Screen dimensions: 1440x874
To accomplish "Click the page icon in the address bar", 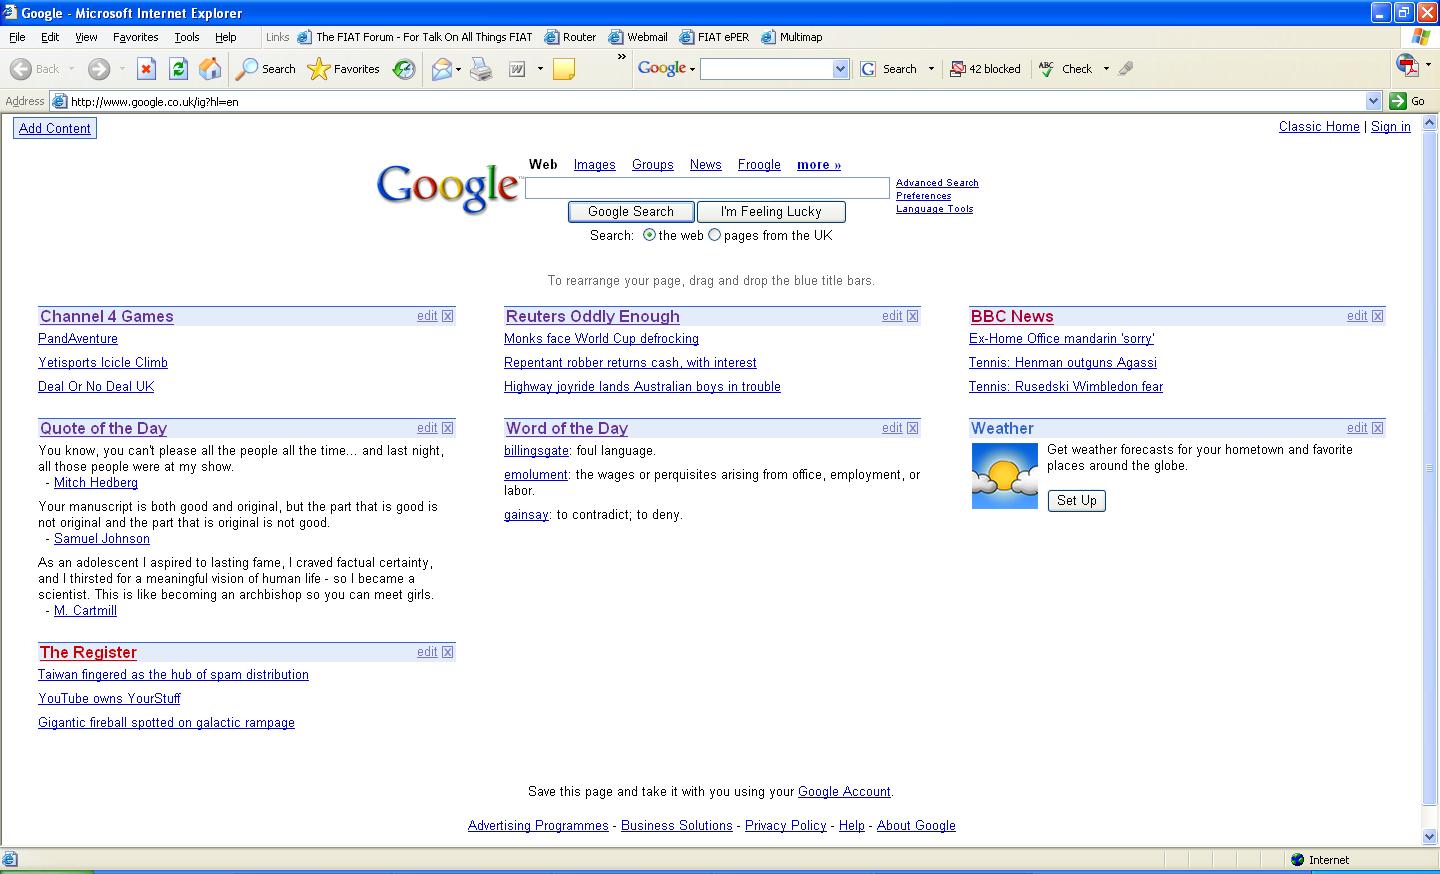I will [x=59, y=101].
